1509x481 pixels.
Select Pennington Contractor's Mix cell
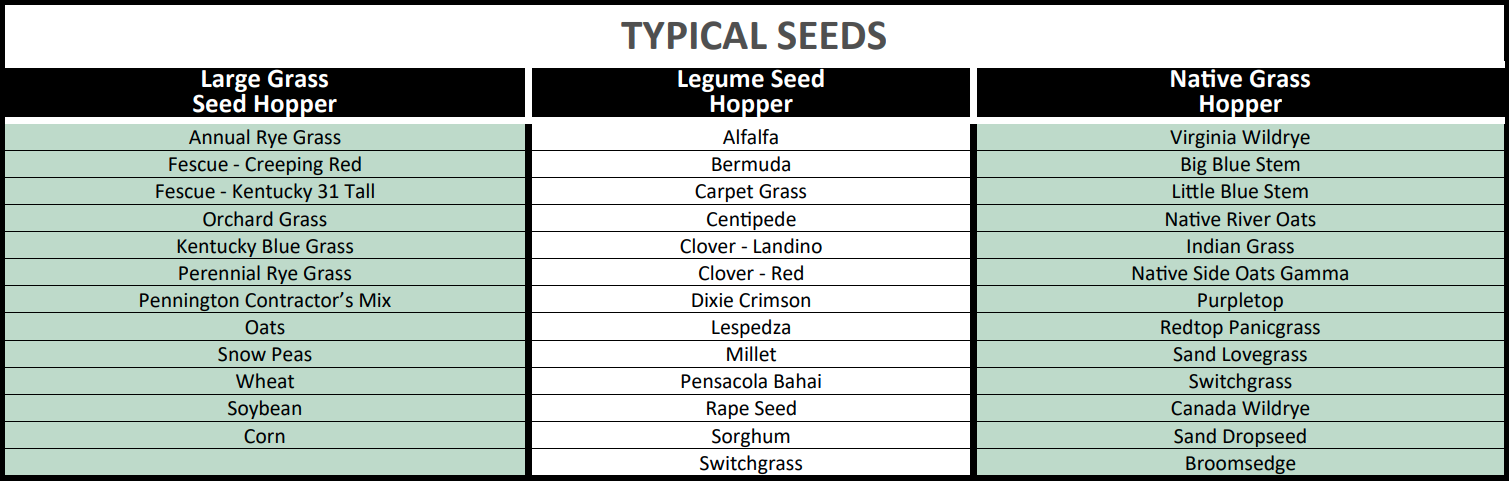click(x=265, y=300)
